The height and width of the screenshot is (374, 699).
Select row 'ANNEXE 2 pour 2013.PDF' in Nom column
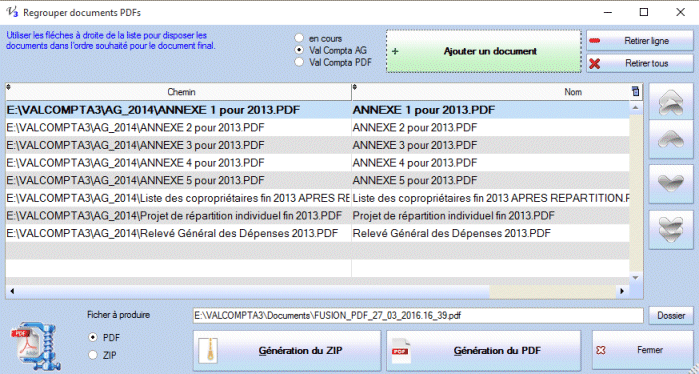point(490,128)
